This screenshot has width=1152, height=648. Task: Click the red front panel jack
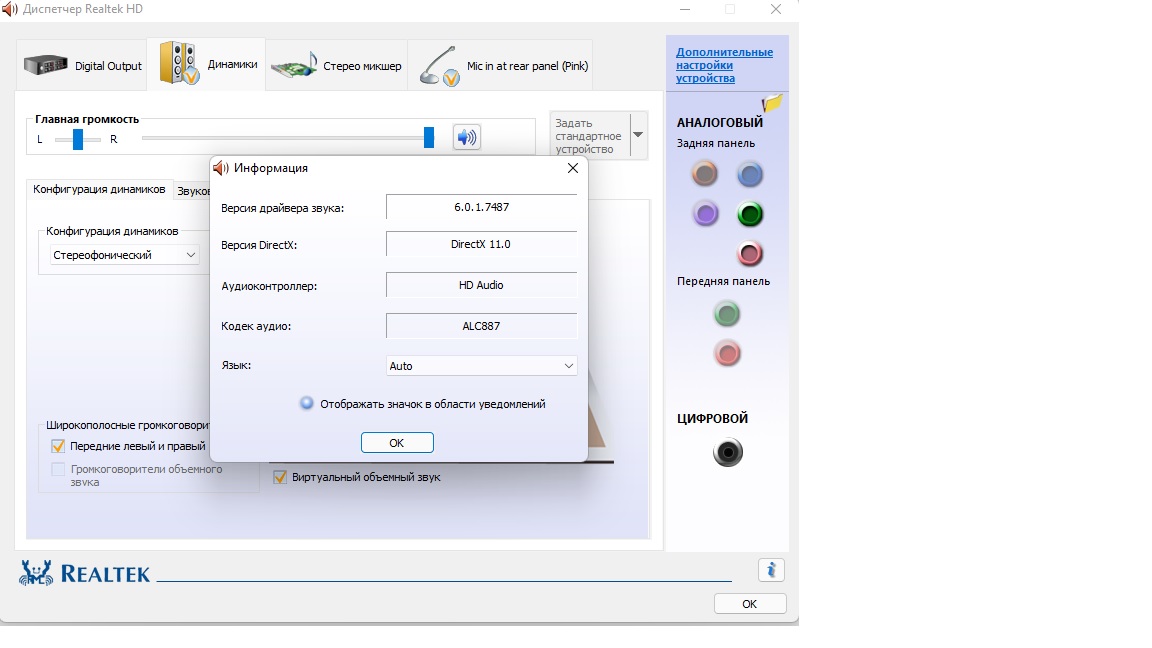pyautogui.click(x=727, y=354)
